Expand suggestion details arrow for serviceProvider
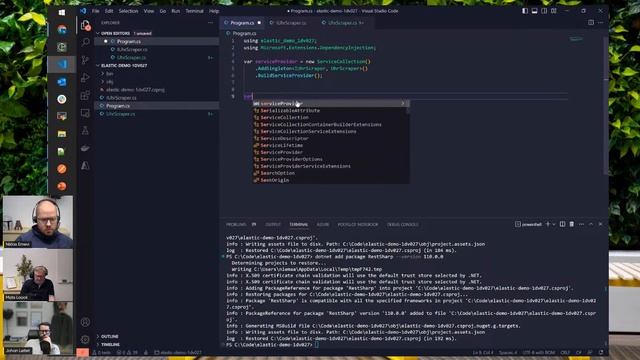The width and height of the screenshot is (640, 360). [403, 103]
